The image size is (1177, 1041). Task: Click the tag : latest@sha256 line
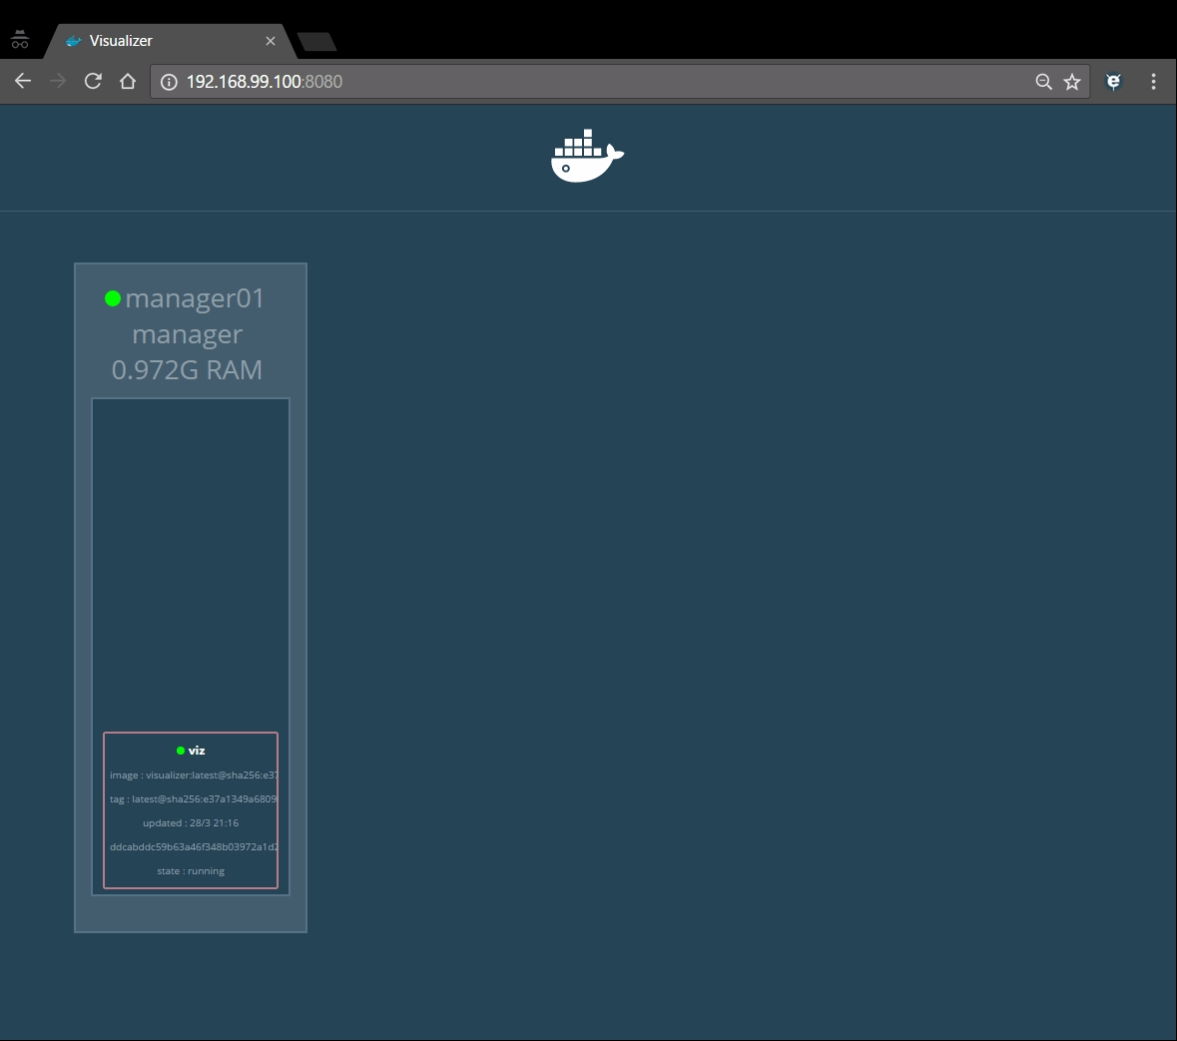pyautogui.click(x=193, y=799)
